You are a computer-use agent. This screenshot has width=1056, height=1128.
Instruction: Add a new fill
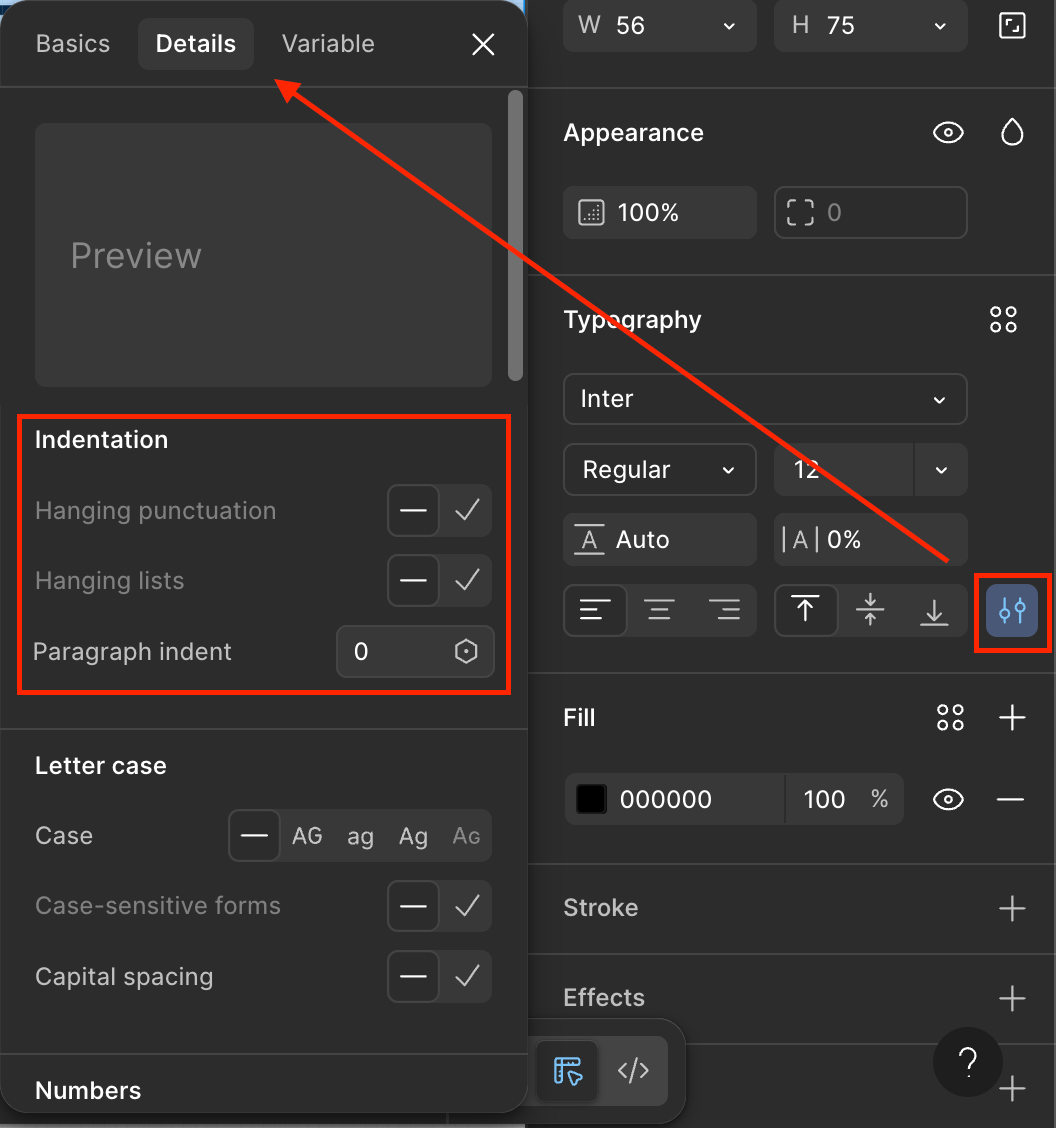point(1011,717)
